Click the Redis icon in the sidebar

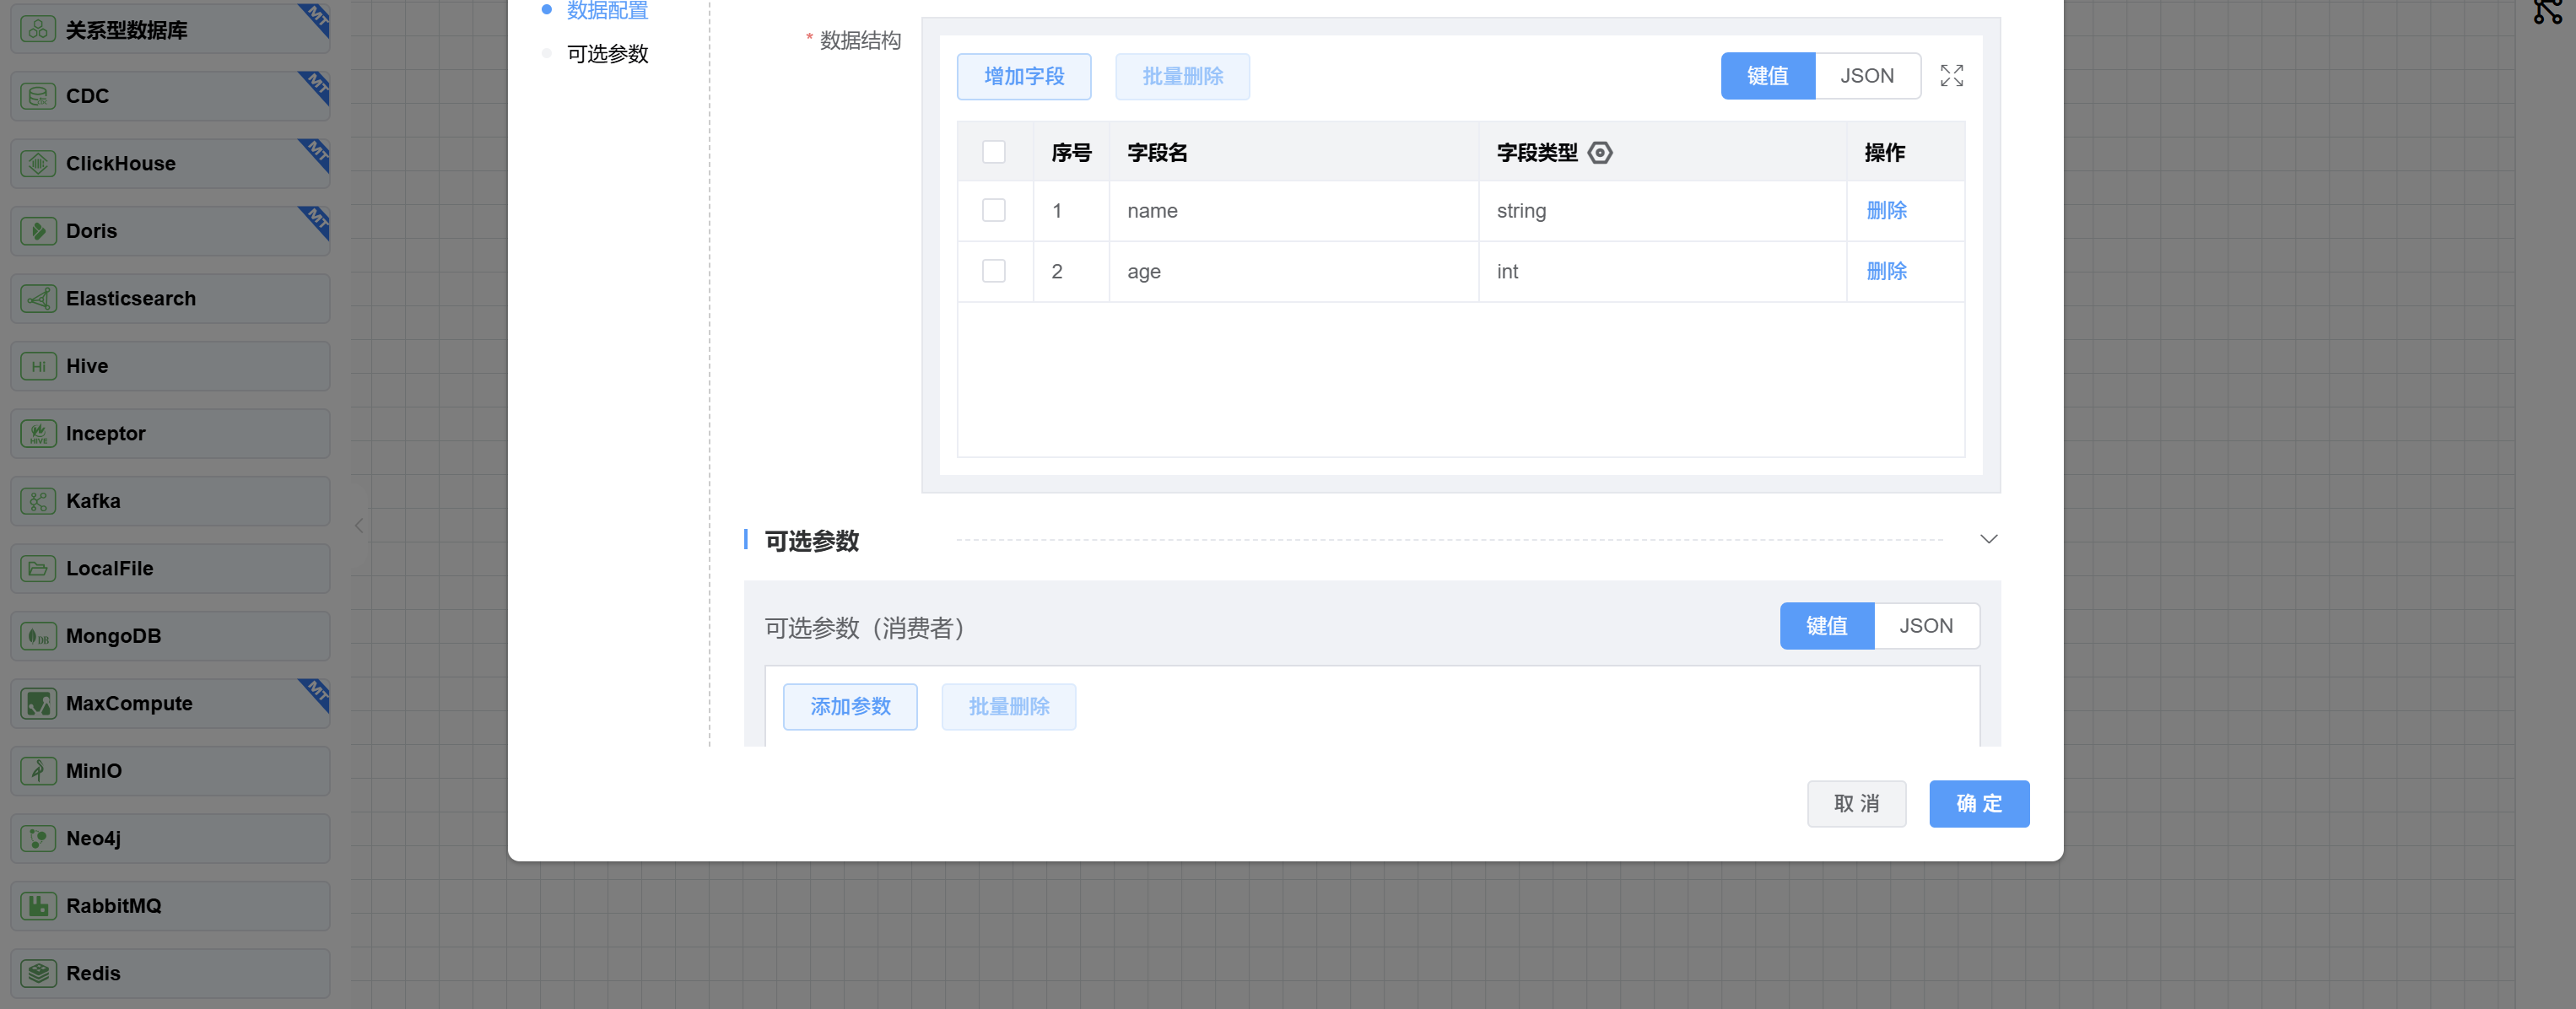[38, 973]
